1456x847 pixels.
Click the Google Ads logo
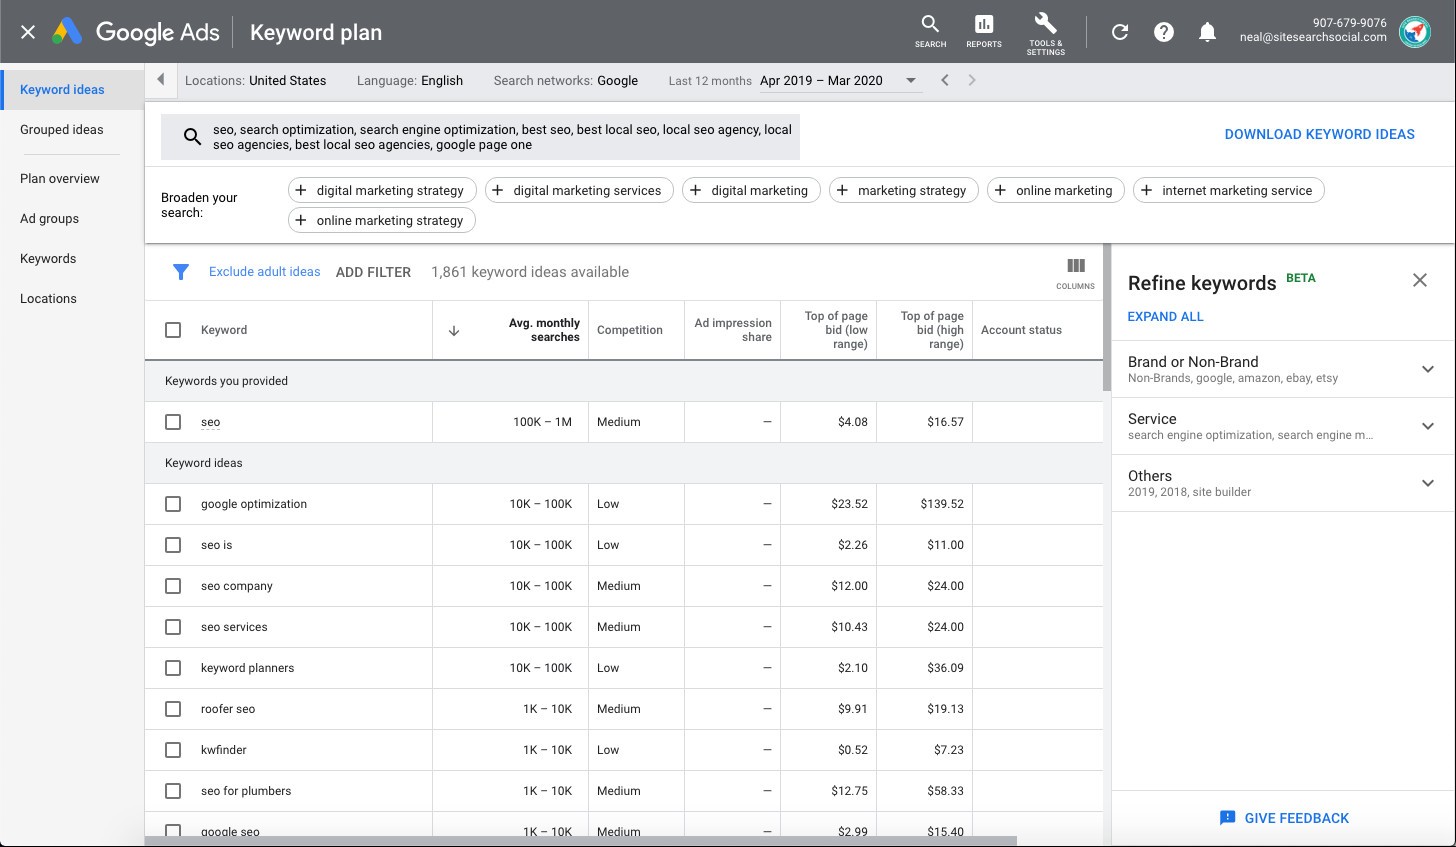[136, 32]
